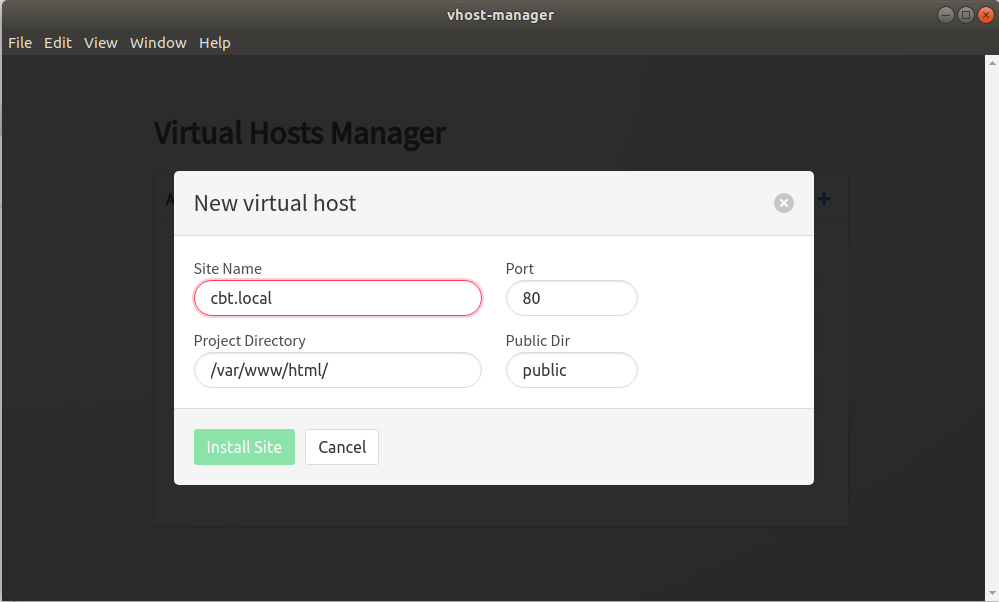Screen dimensions: 999x602
Task: Click the New virtual host title
Action: click(275, 203)
